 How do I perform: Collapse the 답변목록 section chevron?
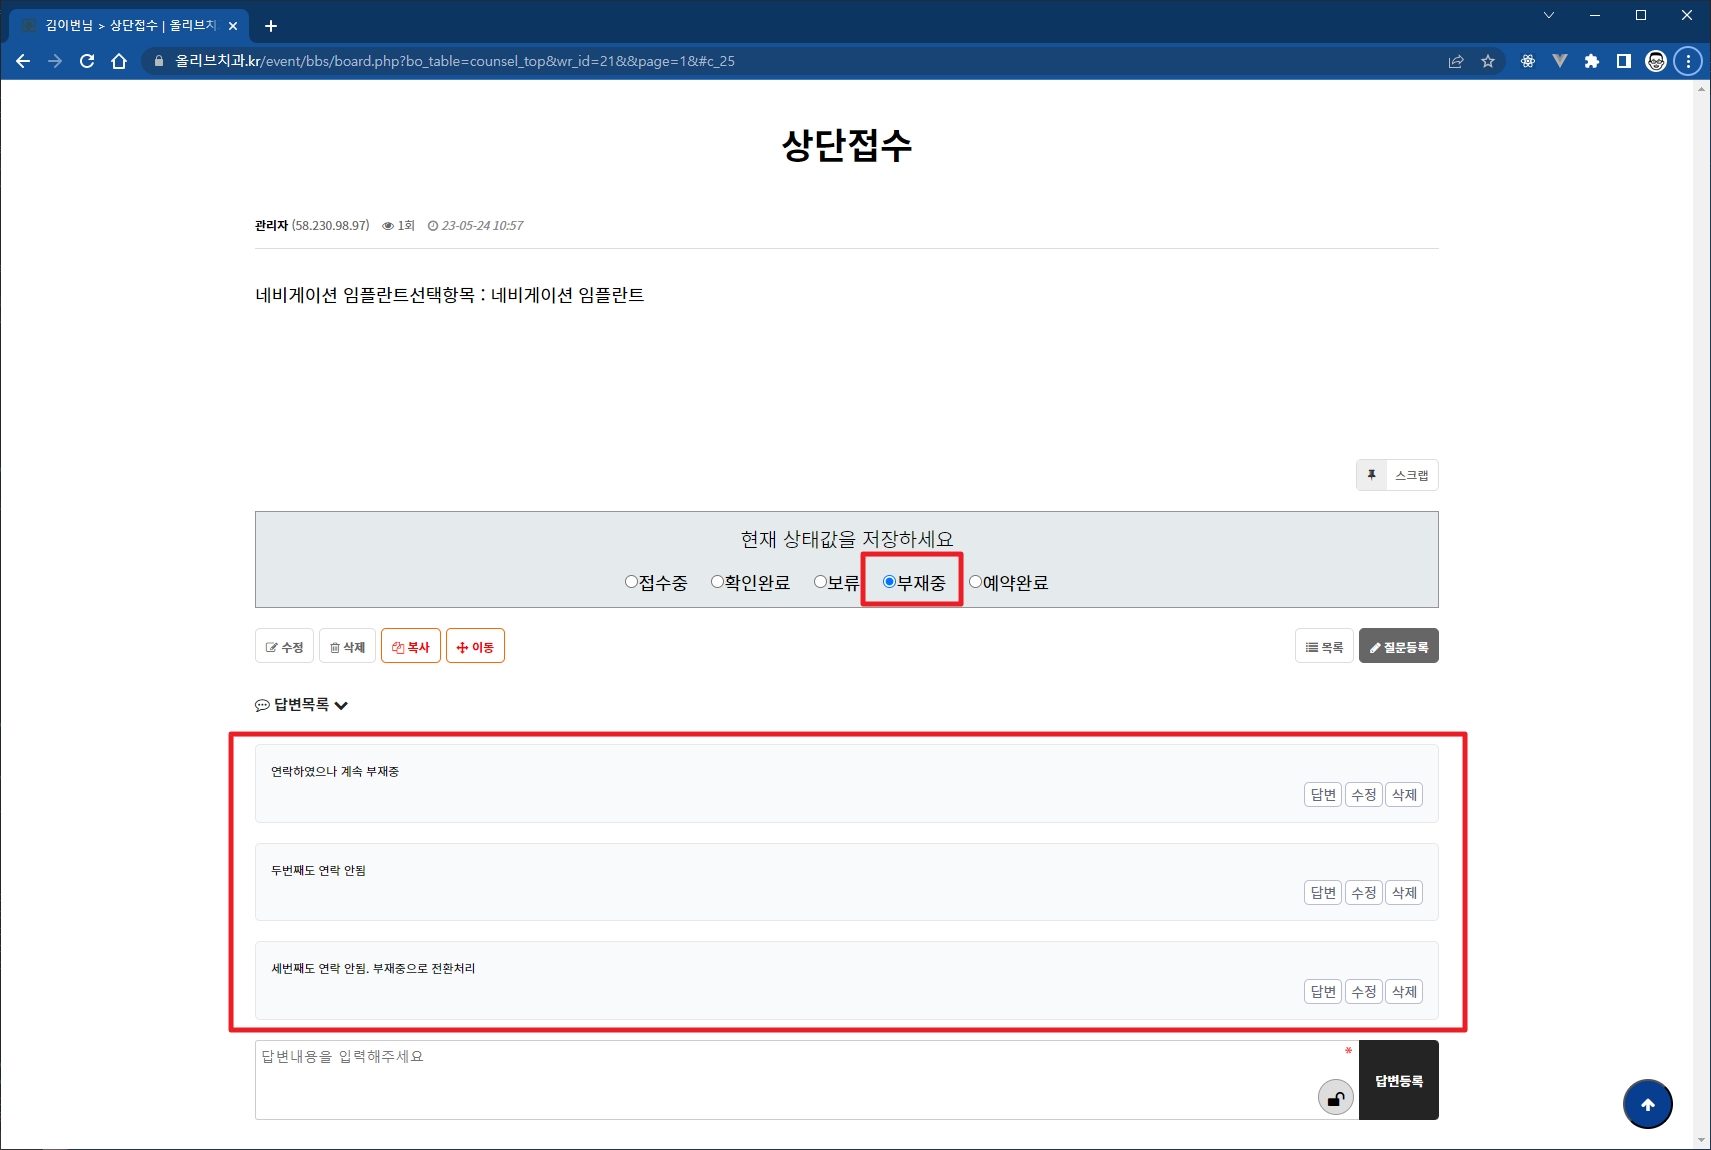click(x=341, y=705)
